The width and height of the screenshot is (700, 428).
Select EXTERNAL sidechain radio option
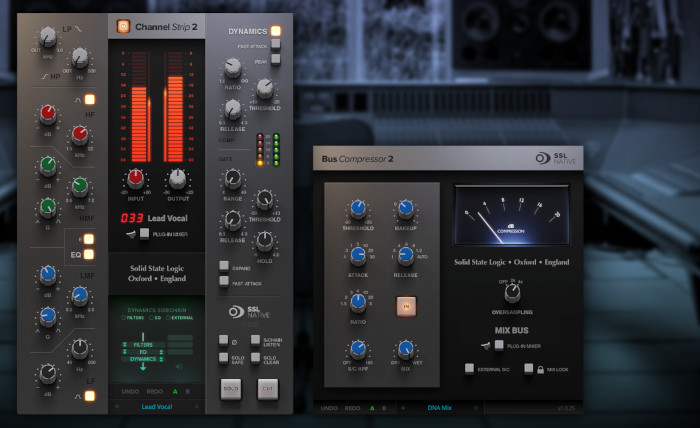click(168, 318)
